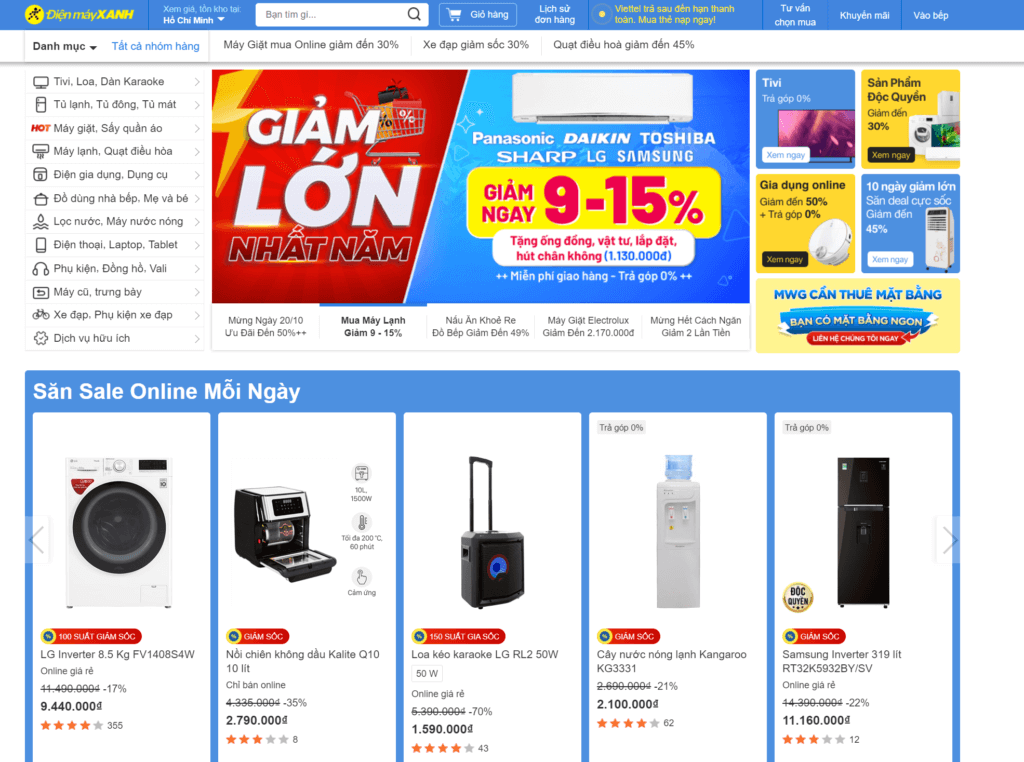Select the TV icon for Tivi, Loa, Dàn Karaoke
Image resolution: width=1024 pixels, height=762 pixels.
[40, 82]
